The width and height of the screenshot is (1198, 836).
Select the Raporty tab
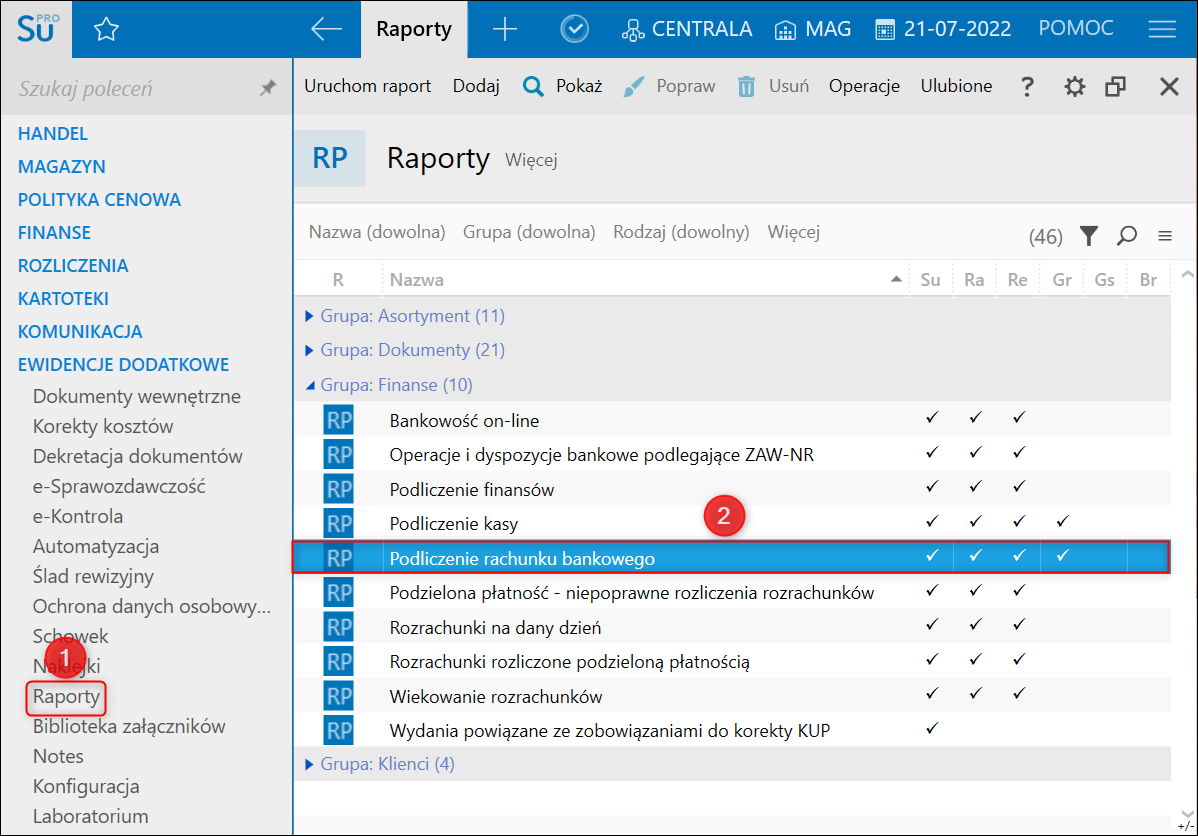point(414,30)
